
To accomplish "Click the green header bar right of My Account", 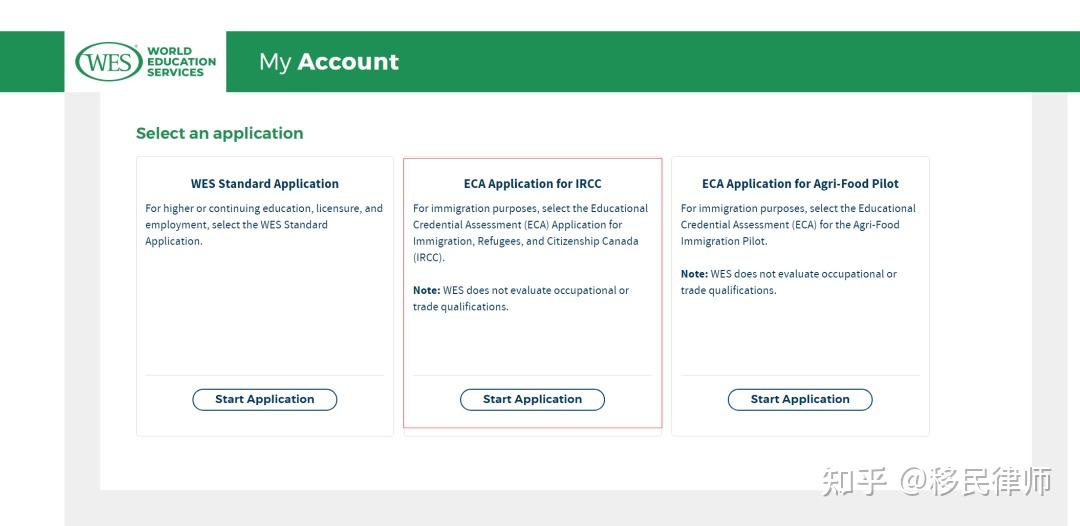I will (737, 62).
